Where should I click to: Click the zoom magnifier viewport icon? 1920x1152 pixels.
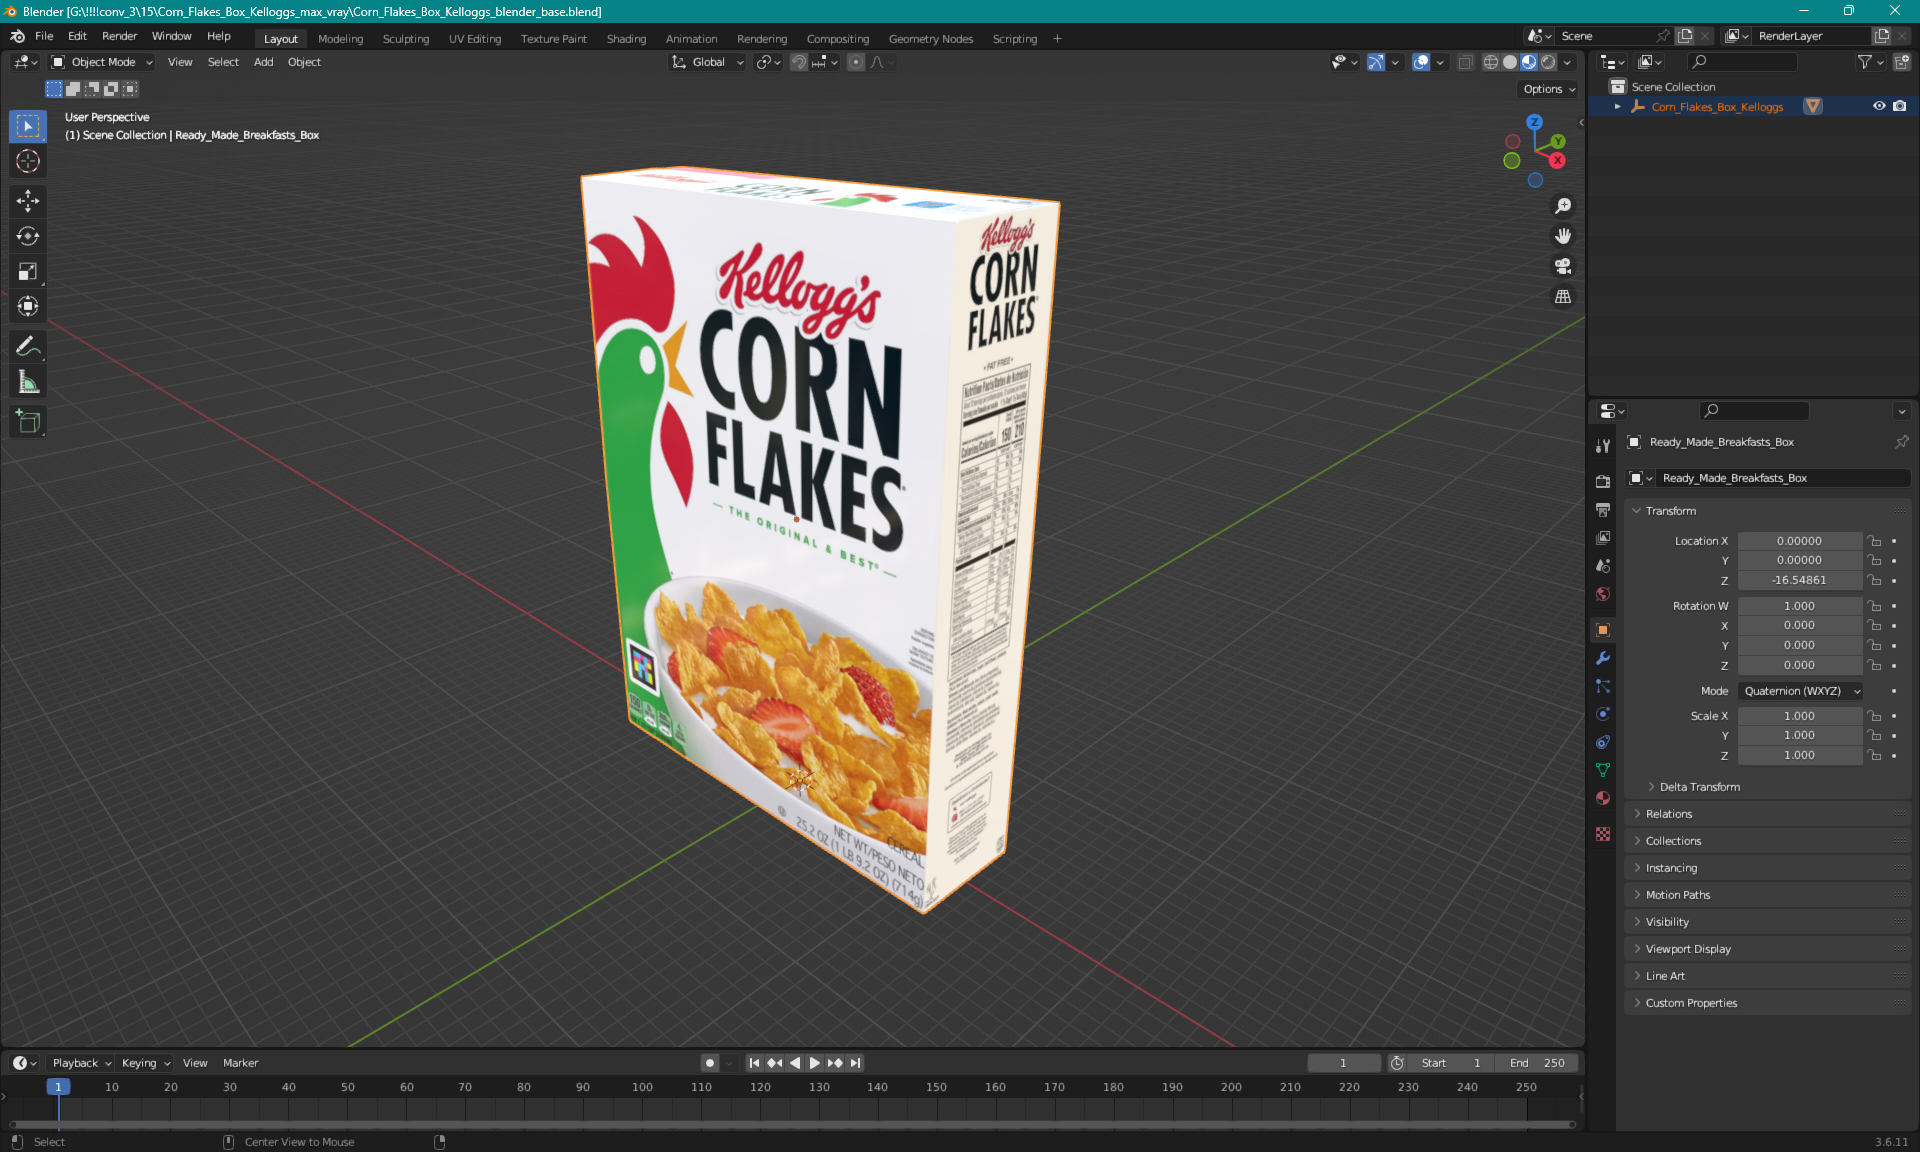coord(1562,206)
